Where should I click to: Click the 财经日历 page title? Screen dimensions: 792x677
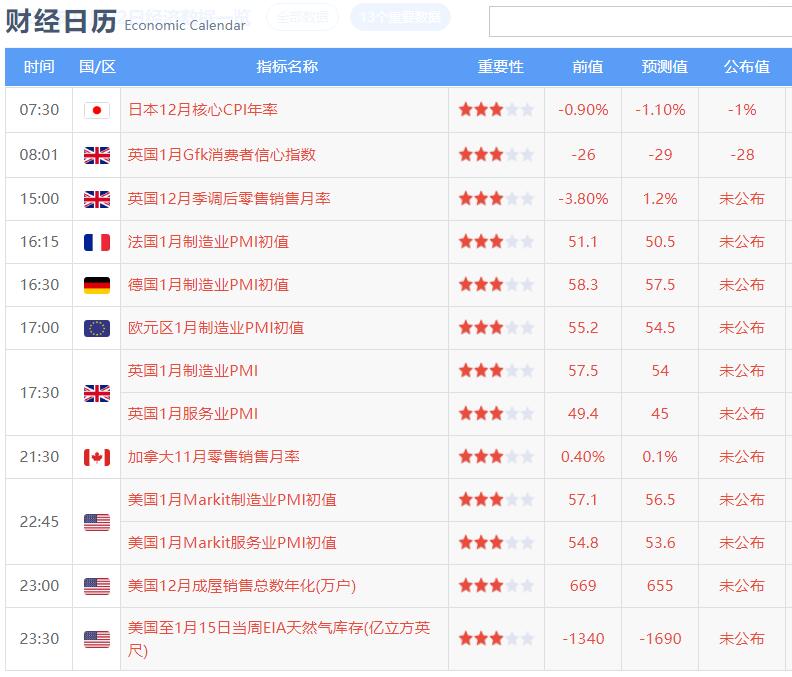pos(61,22)
